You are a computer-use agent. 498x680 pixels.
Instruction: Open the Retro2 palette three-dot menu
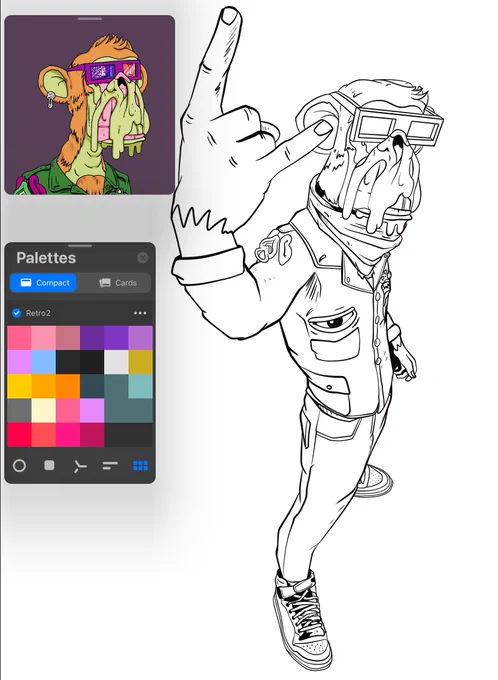[140, 313]
